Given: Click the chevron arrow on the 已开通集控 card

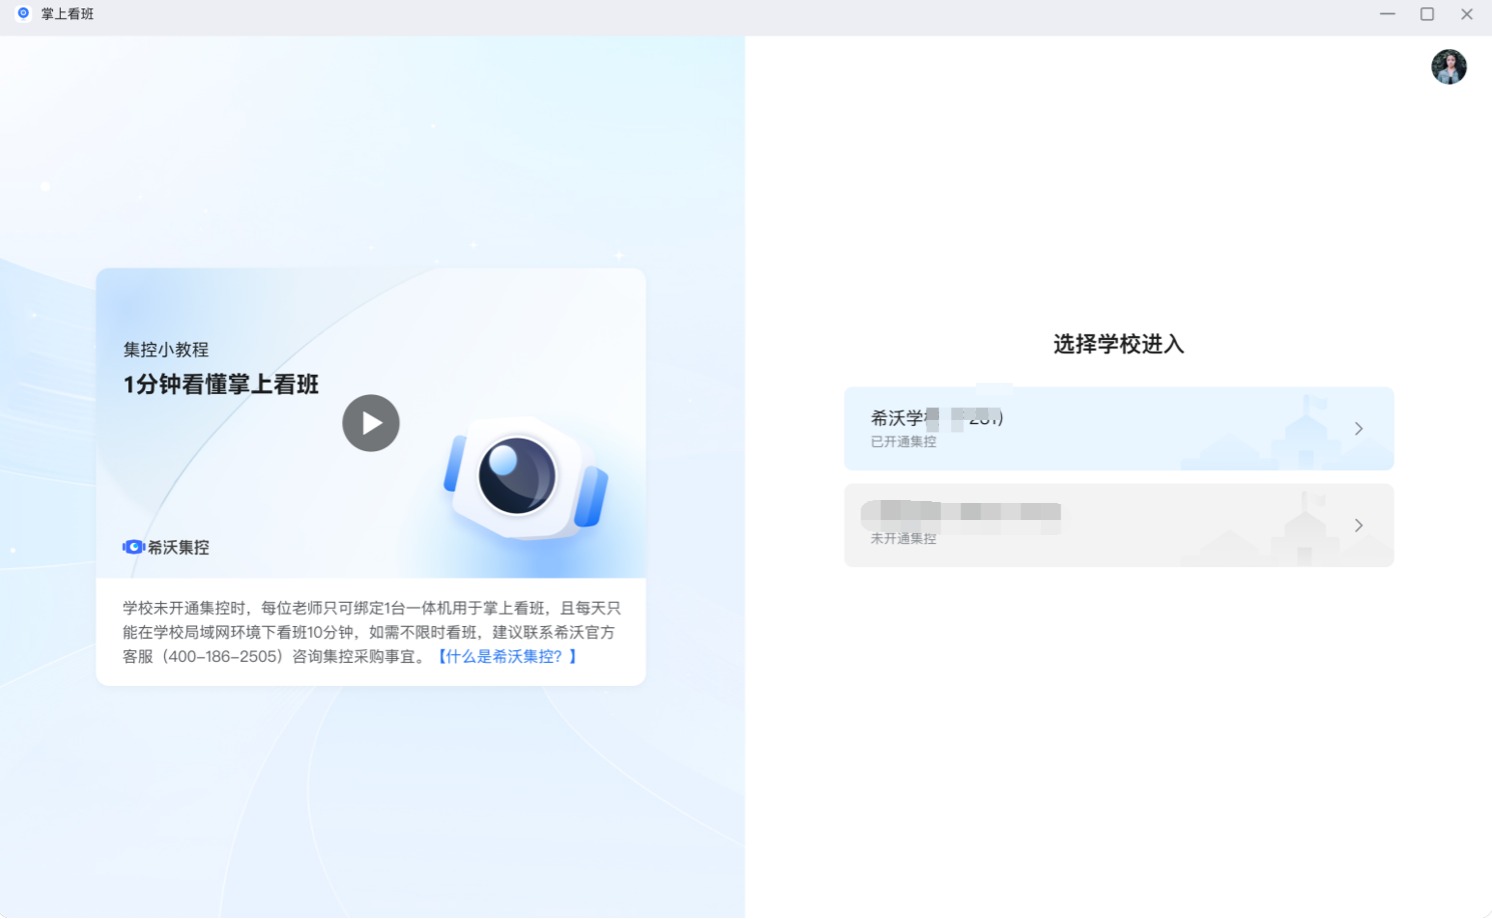Looking at the screenshot, I should 1358,428.
